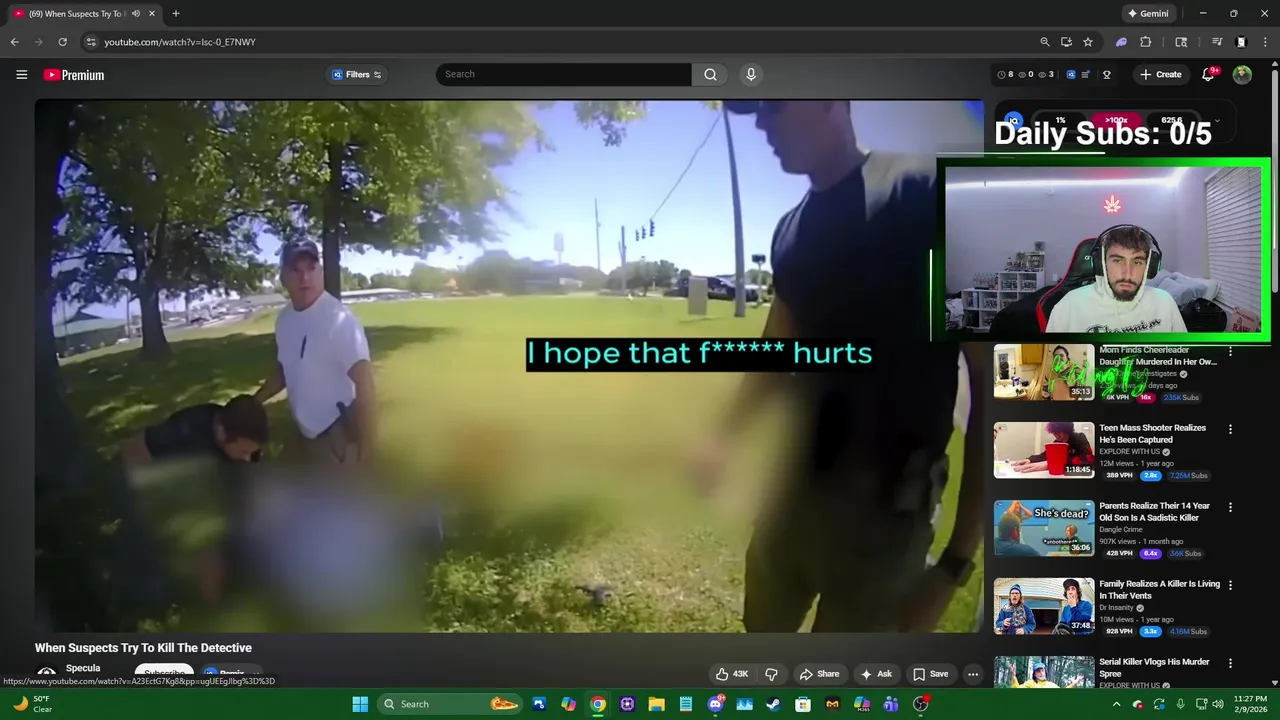Start voice search with the microphone icon
The image size is (1280, 720).
click(751, 74)
